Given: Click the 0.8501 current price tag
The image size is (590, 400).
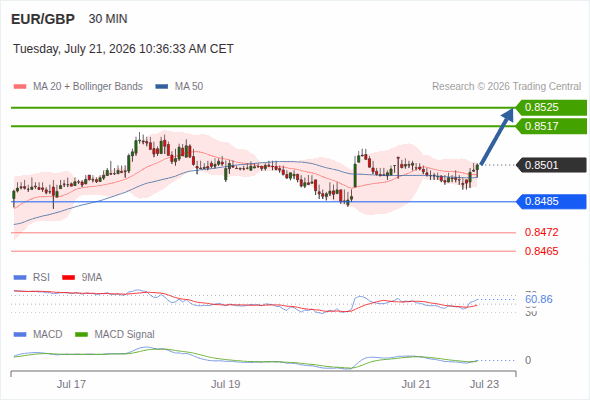Looking at the screenshot, I should [x=551, y=165].
